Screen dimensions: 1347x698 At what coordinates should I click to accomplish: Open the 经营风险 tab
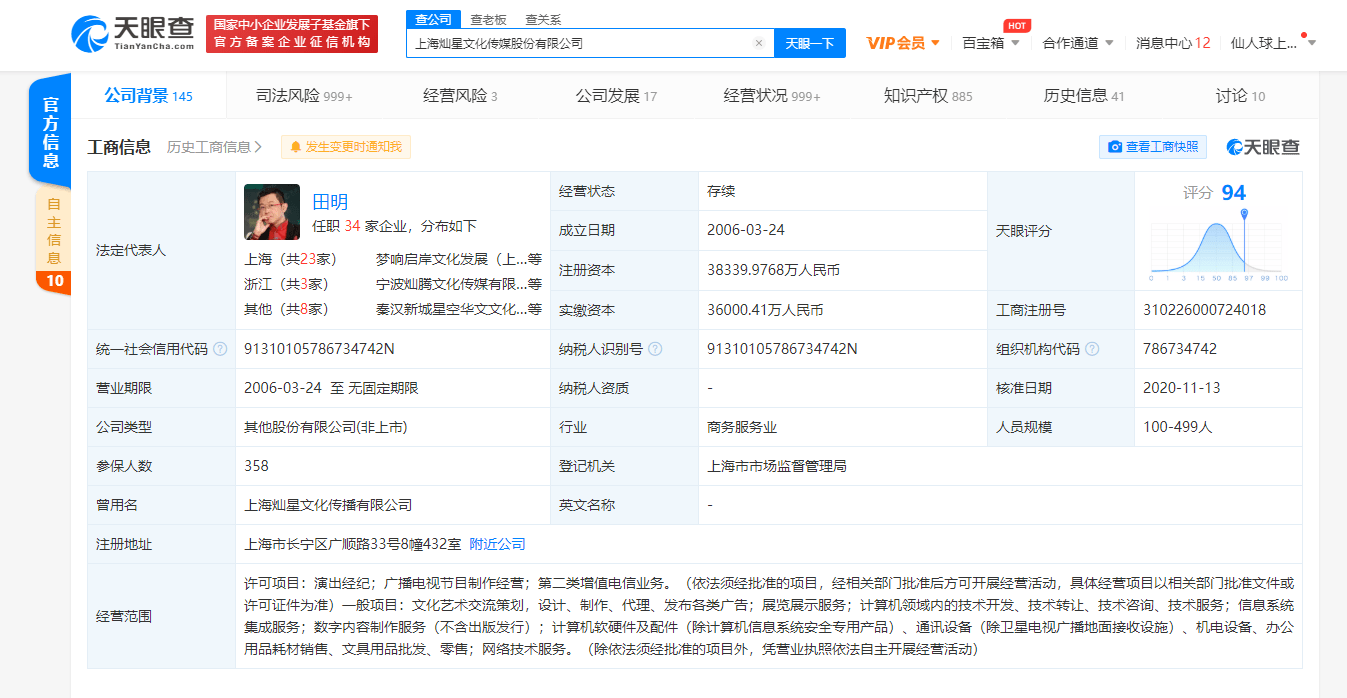pyautogui.click(x=460, y=96)
